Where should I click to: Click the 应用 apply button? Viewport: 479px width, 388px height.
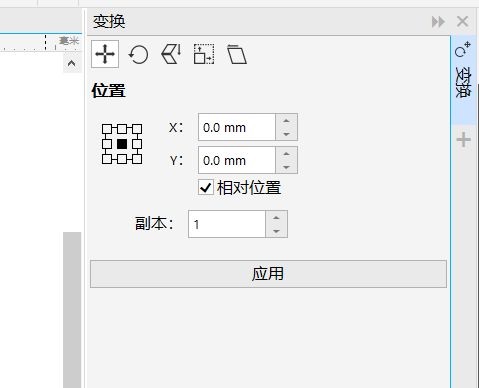pos(268,274)
